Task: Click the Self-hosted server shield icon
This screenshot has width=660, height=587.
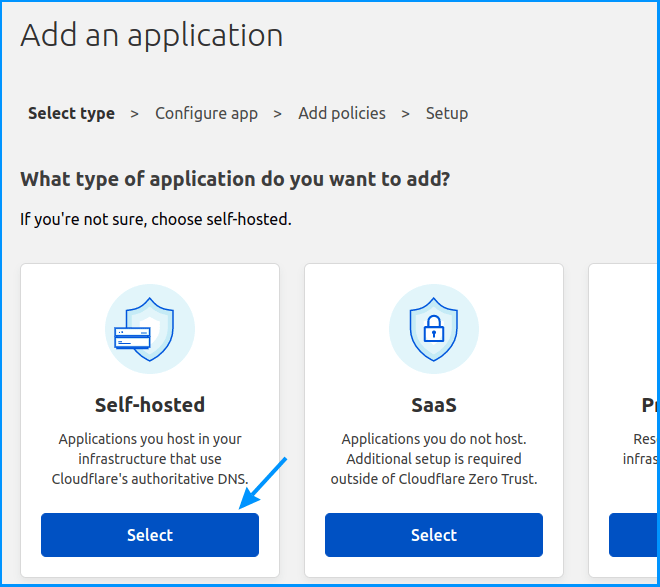Action: [x=150, y=329]
